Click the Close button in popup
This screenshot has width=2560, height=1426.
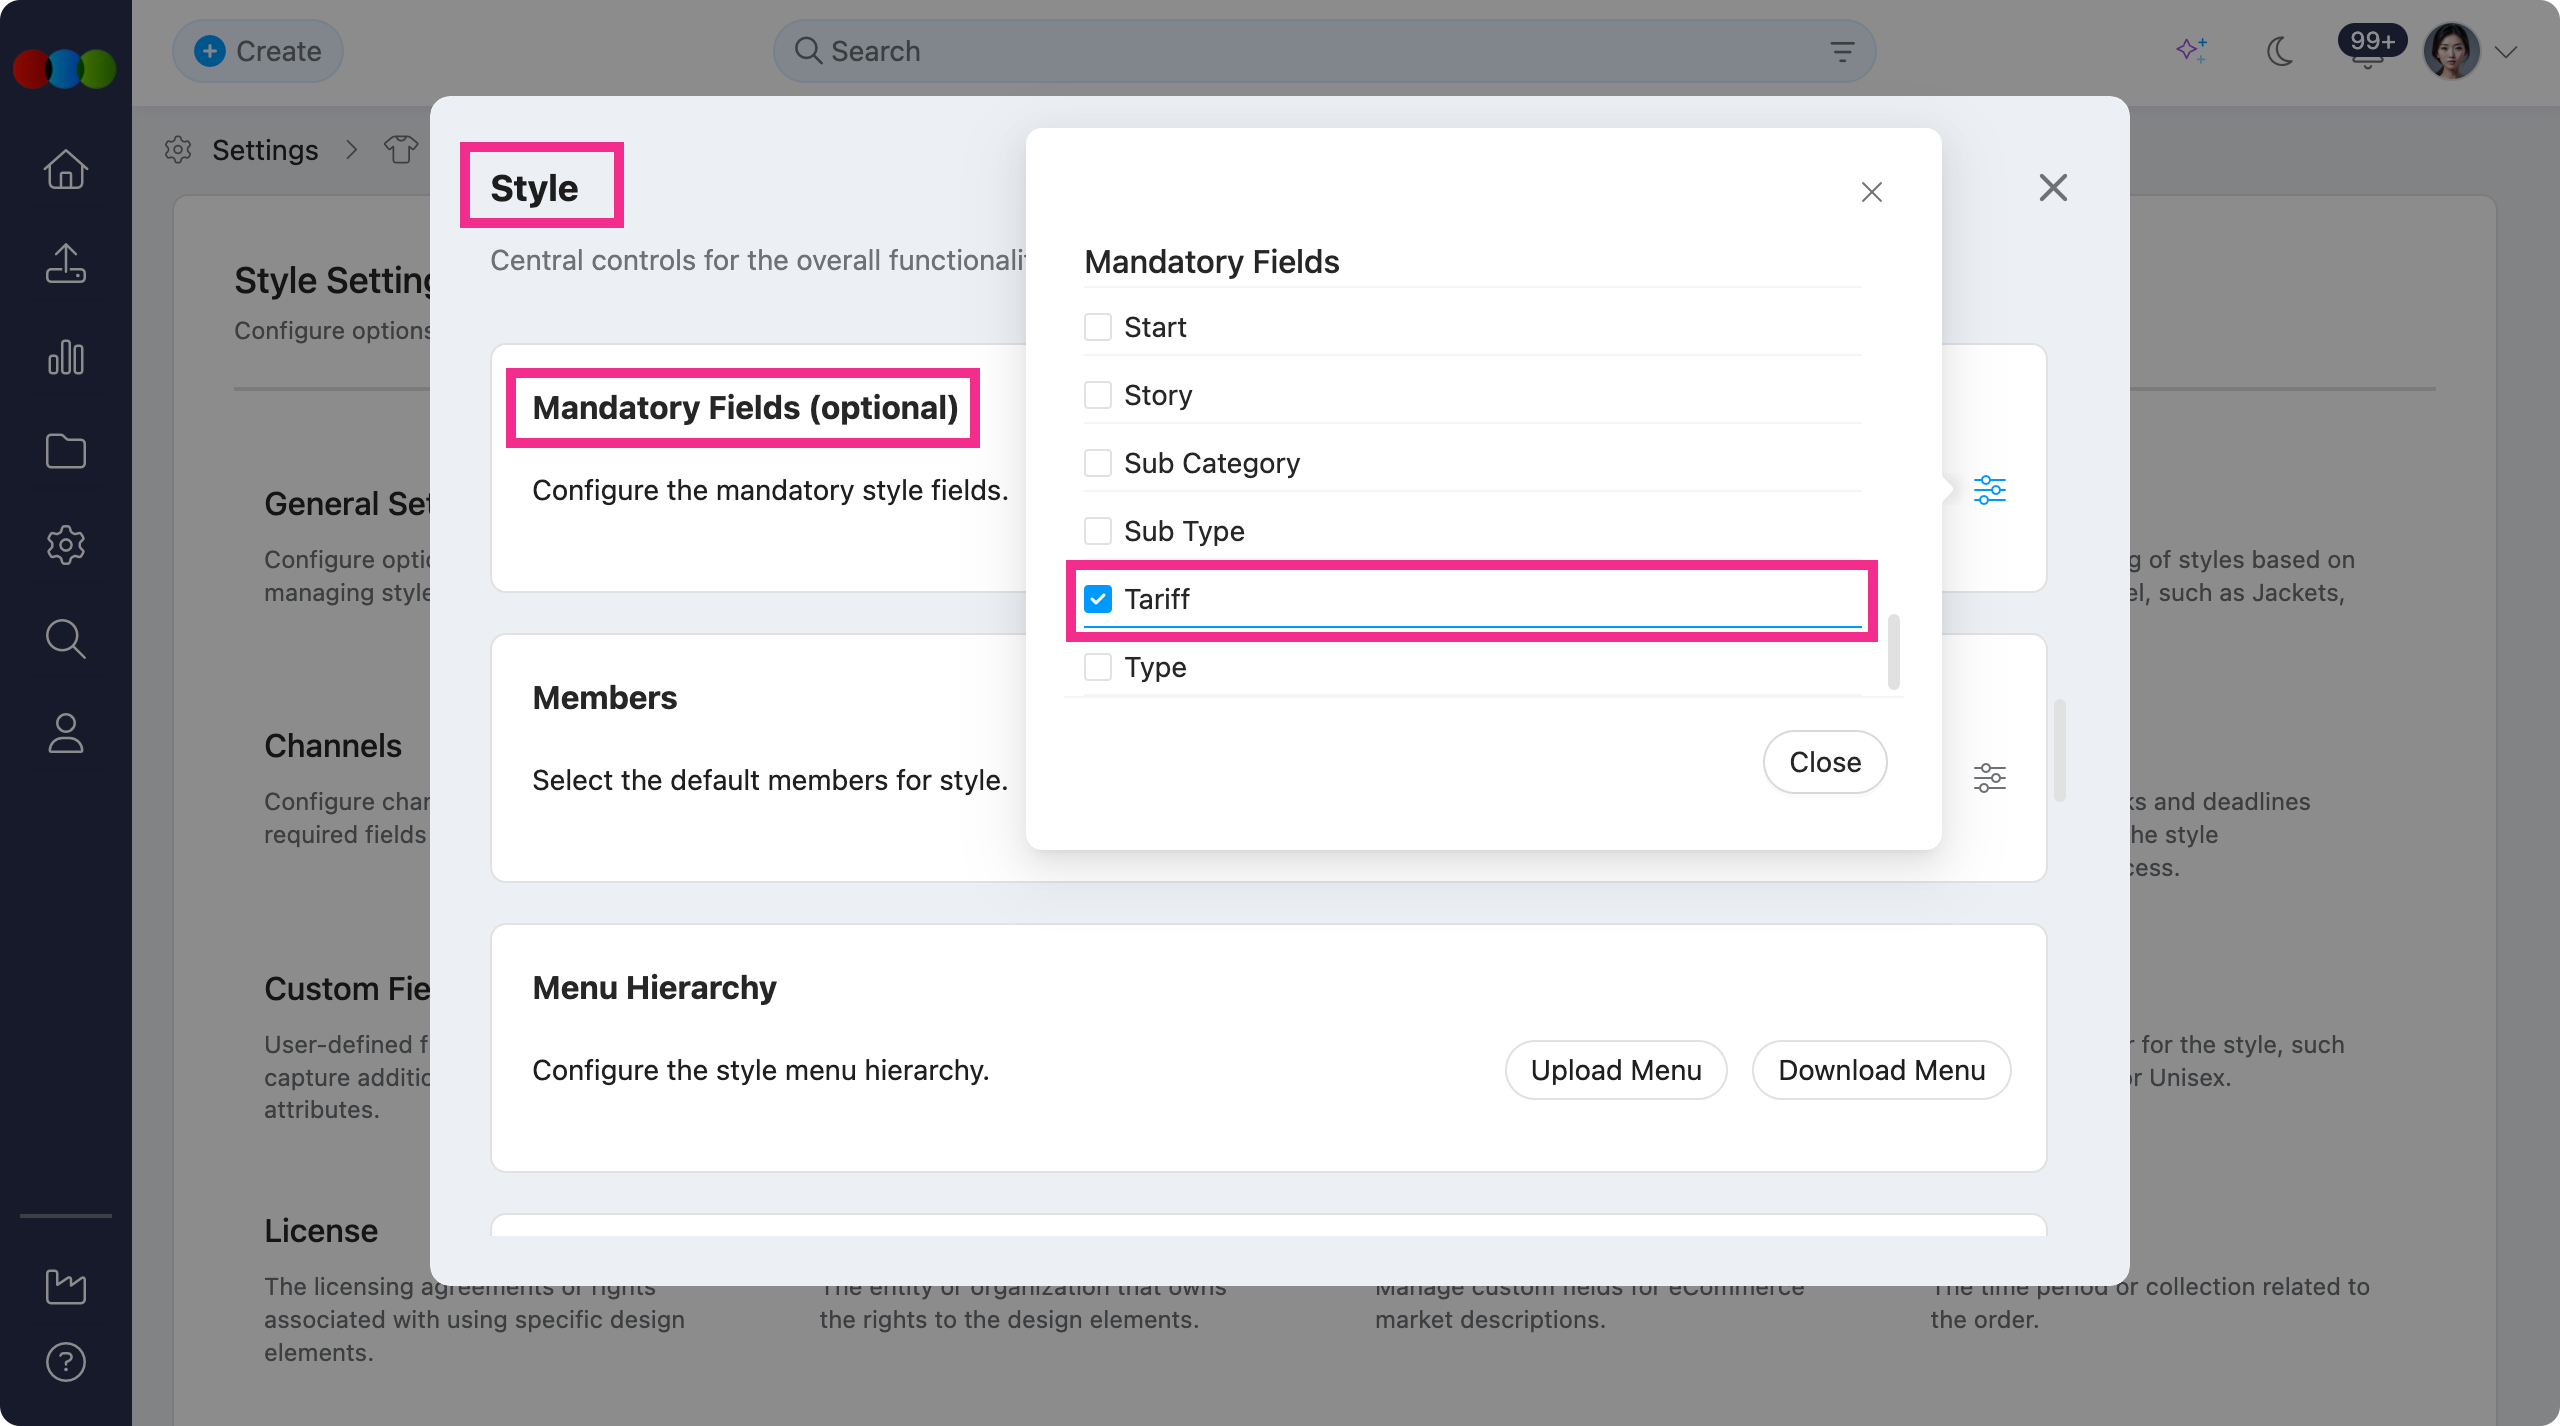pyautogui.click(x=1825, y=762)
